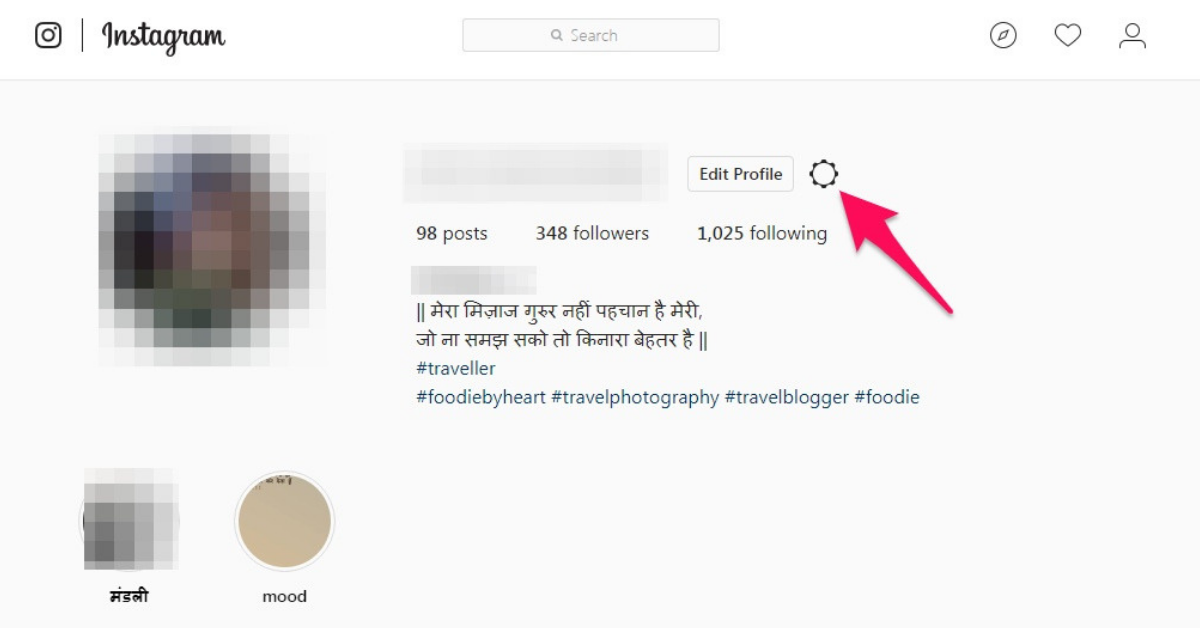Click the Instagram wordmark logo
This screenshot has height=628, width=1200.
point(163,37)
